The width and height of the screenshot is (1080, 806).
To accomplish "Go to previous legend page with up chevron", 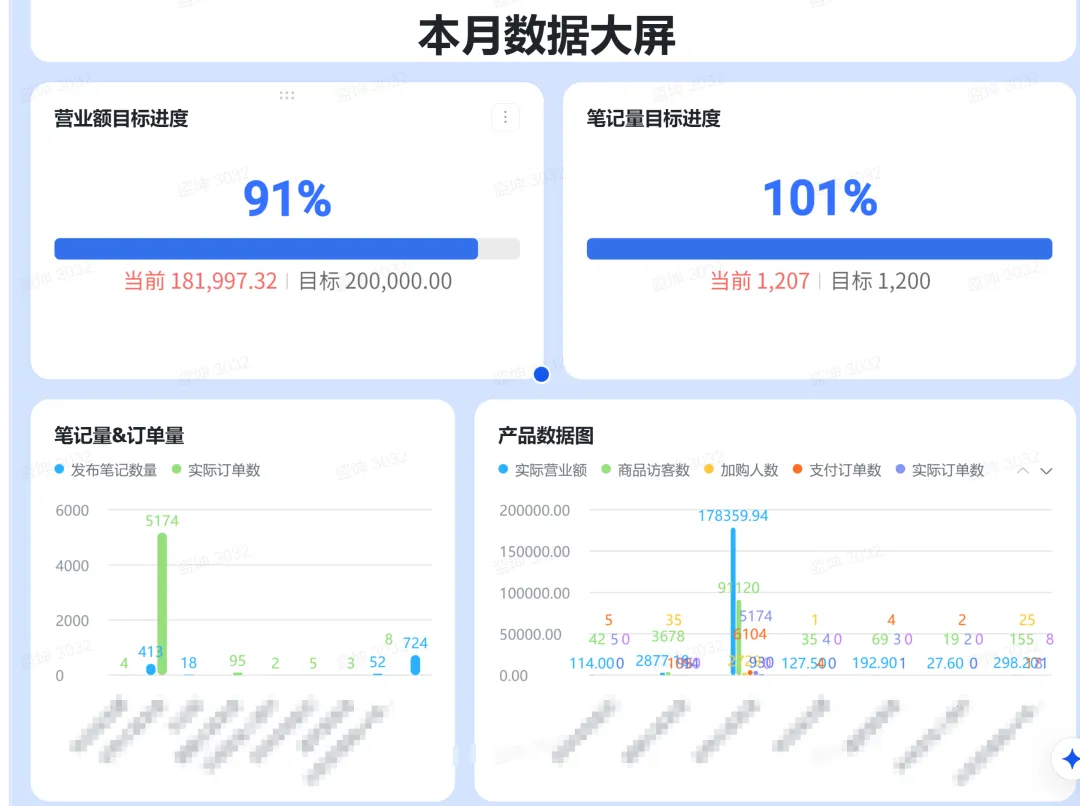I will (1023, 471).
